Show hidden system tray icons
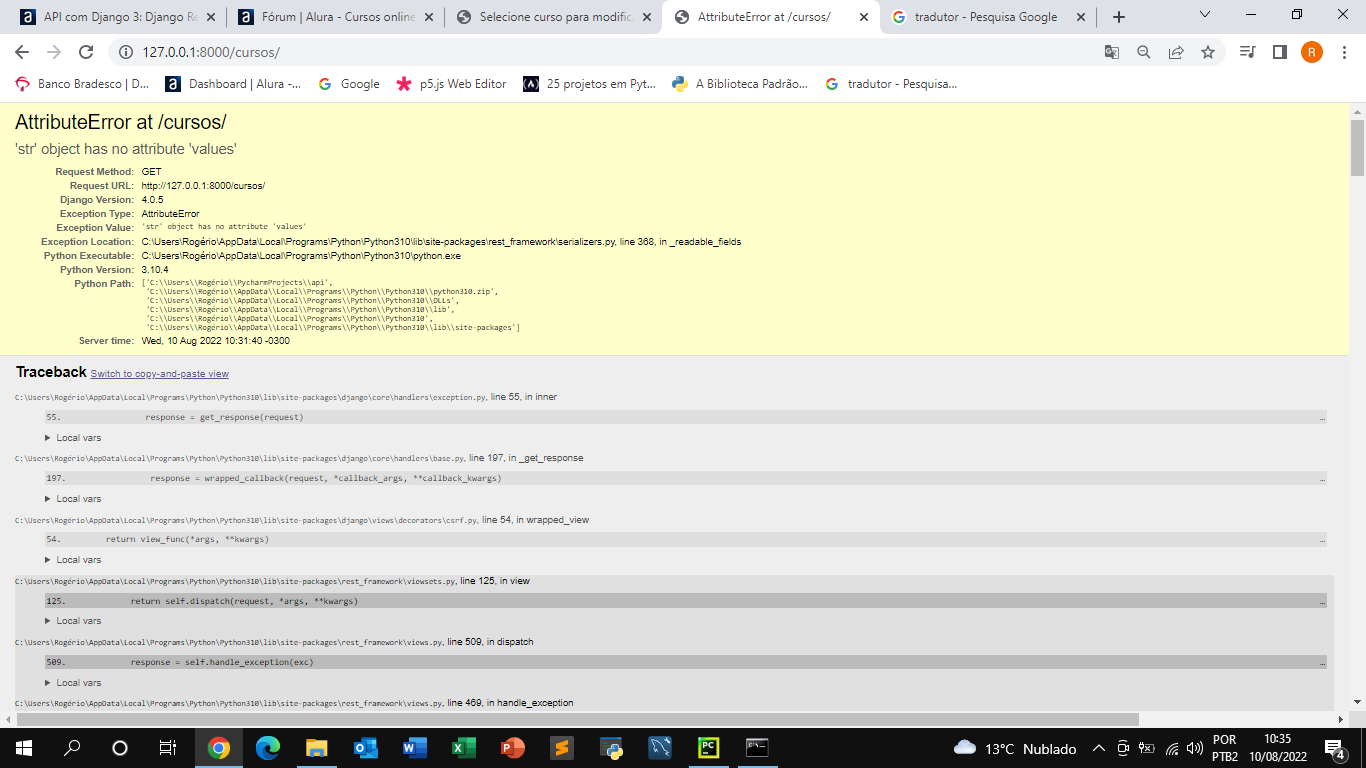The height and width of the screenshot is (768, 1366). point(1098,748)
